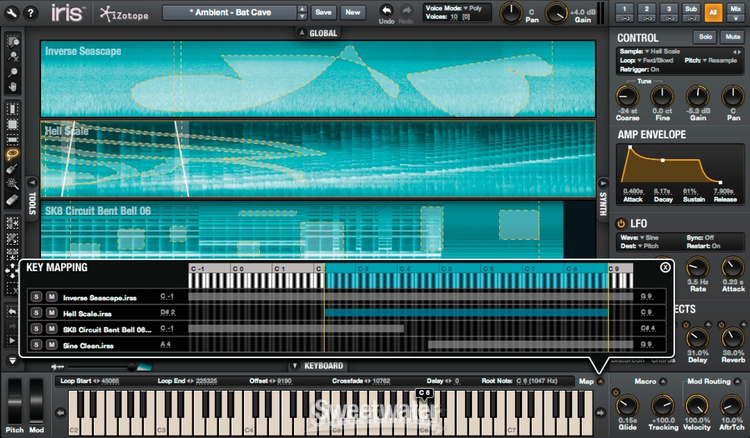Click the clear selection icon
This screenshot has height=438, width=750.
click(12, 287)
